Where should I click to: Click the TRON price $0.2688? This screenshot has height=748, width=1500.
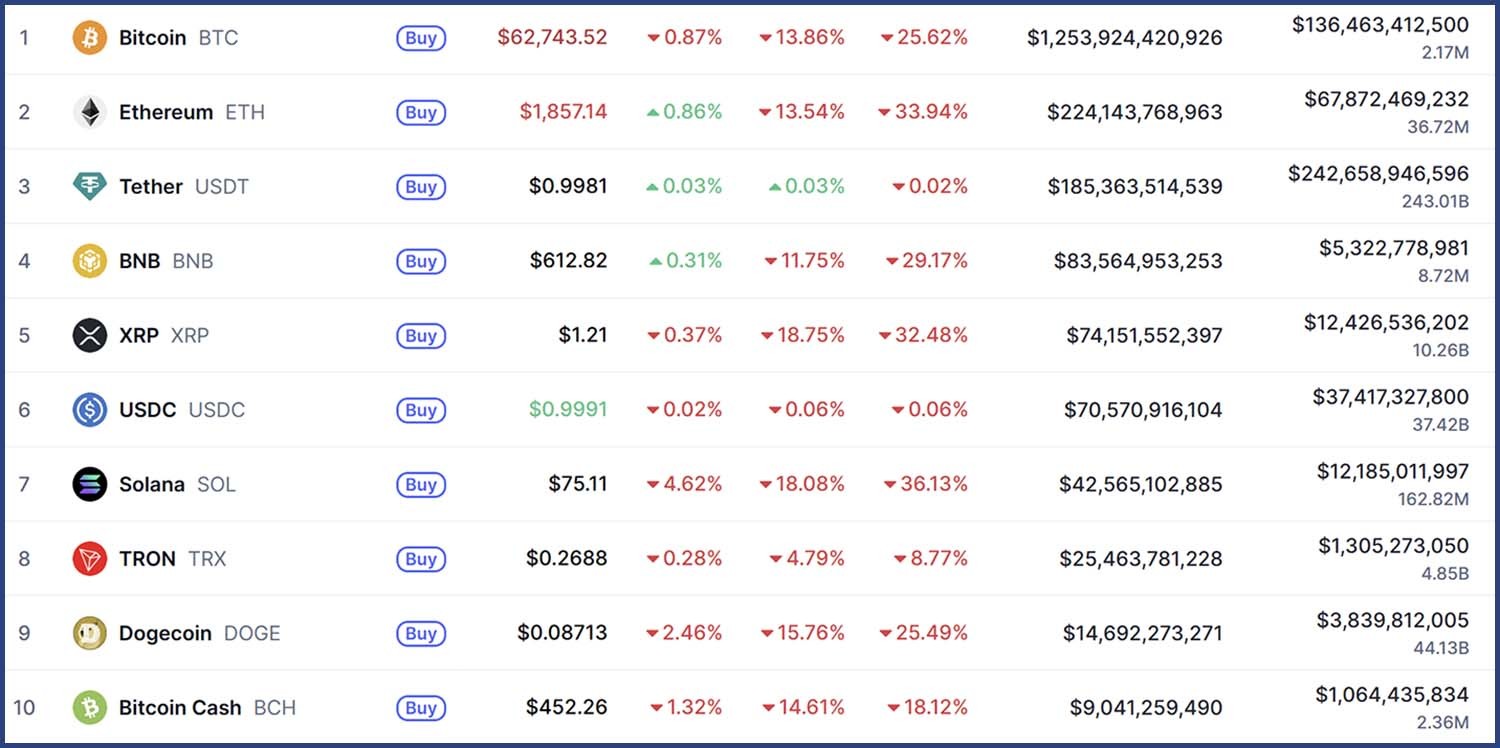[x=566, y=559]
